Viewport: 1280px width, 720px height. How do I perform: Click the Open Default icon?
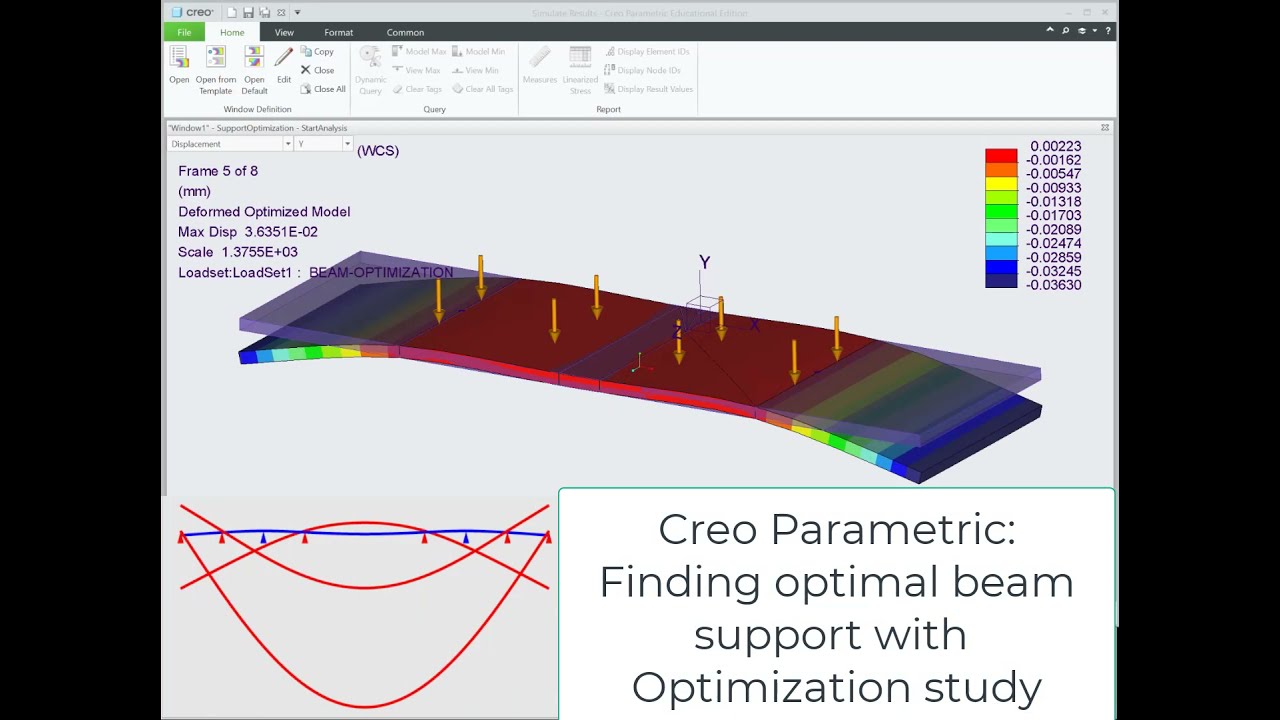click(254, 58)
